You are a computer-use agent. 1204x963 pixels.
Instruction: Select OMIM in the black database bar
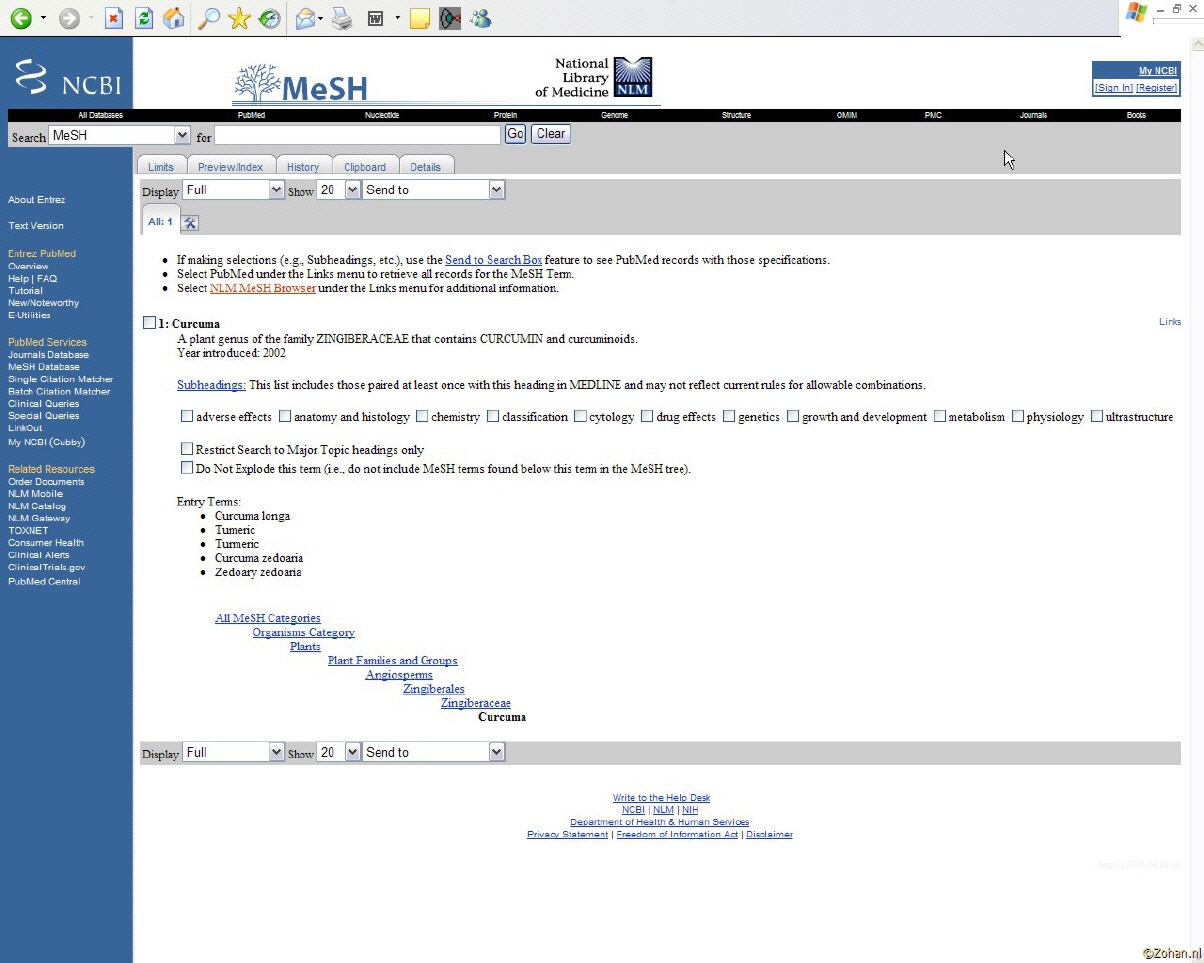point(847,115)
